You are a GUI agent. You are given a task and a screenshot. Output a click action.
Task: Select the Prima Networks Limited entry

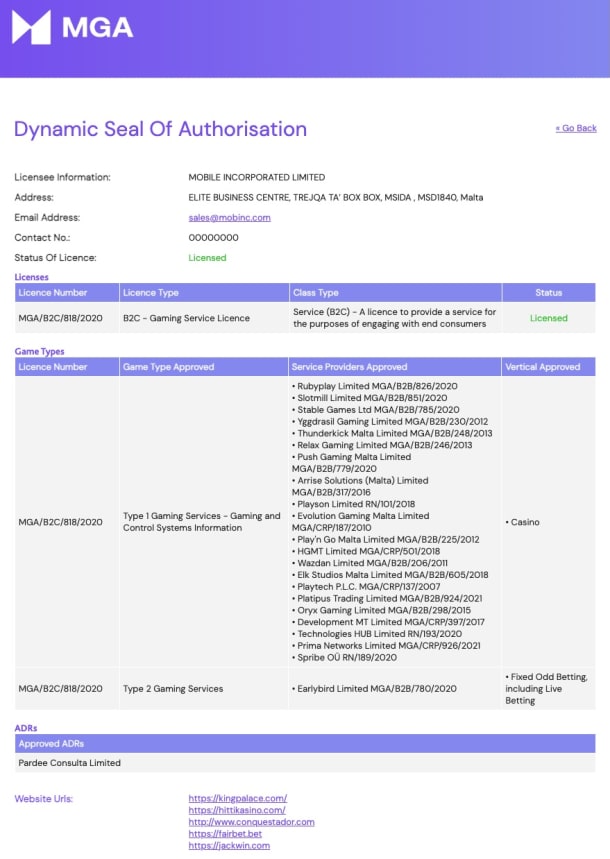click(x=386, y=646)
